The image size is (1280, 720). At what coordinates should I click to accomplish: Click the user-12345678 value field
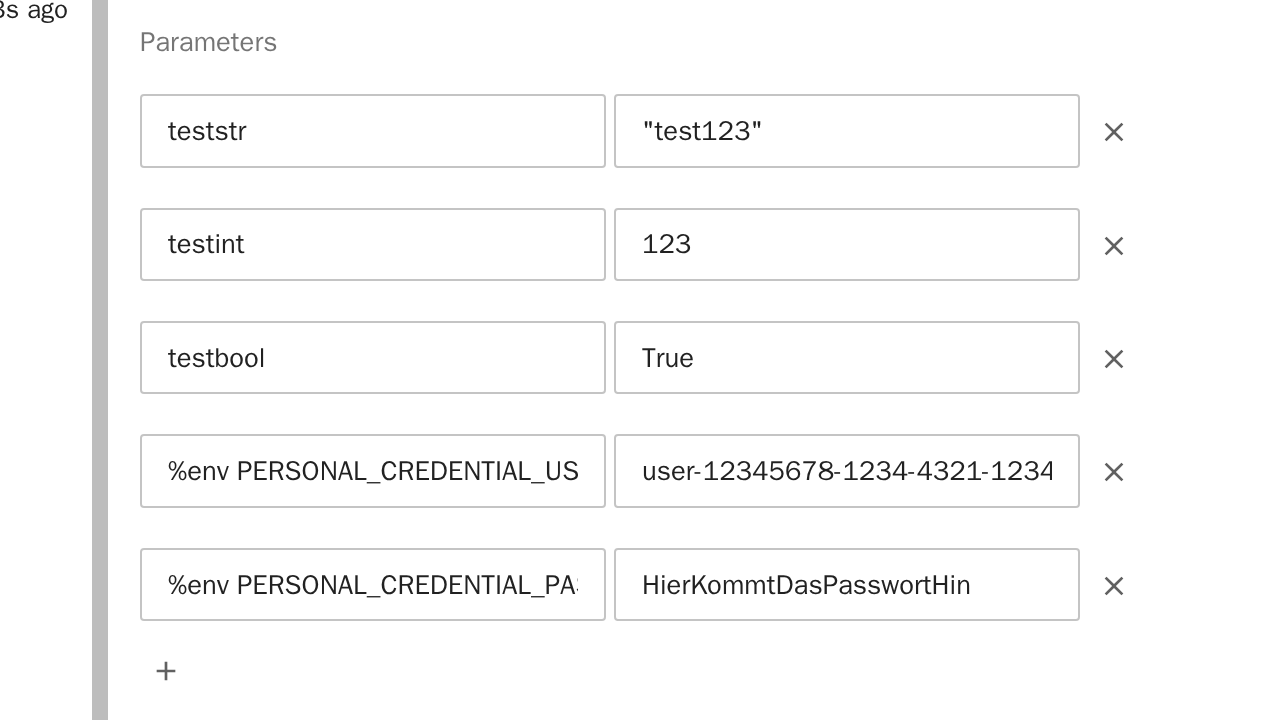point(846,471)
